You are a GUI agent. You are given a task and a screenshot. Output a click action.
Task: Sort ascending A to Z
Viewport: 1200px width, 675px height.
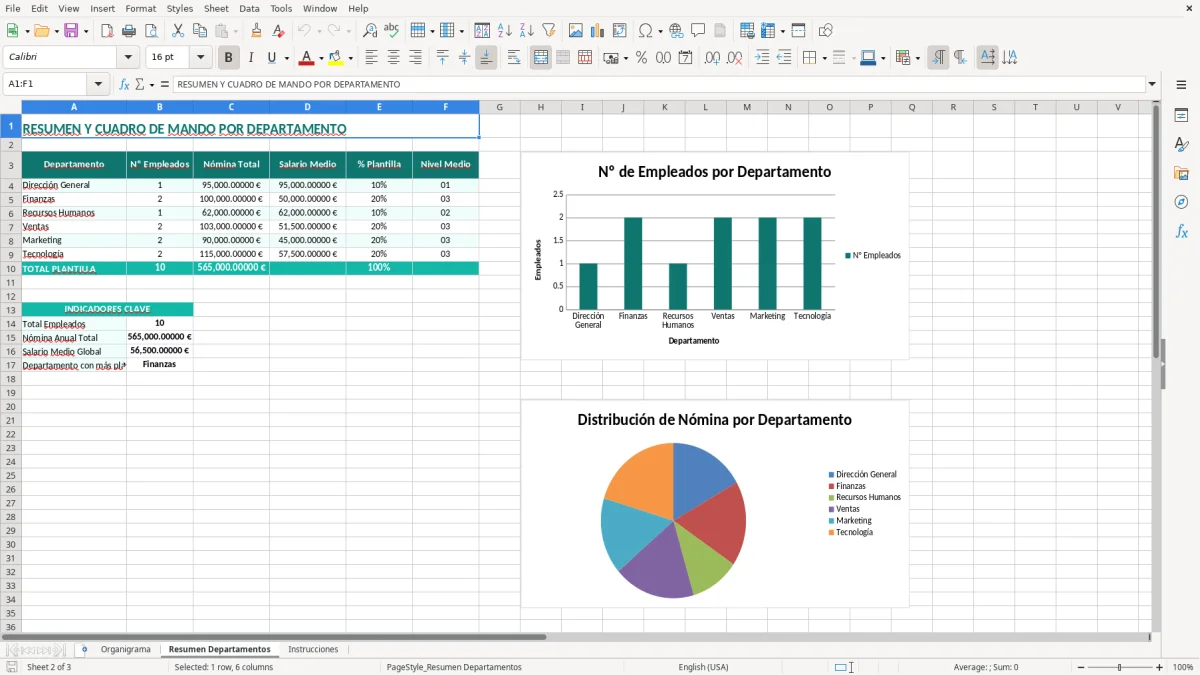coord(505,31)
